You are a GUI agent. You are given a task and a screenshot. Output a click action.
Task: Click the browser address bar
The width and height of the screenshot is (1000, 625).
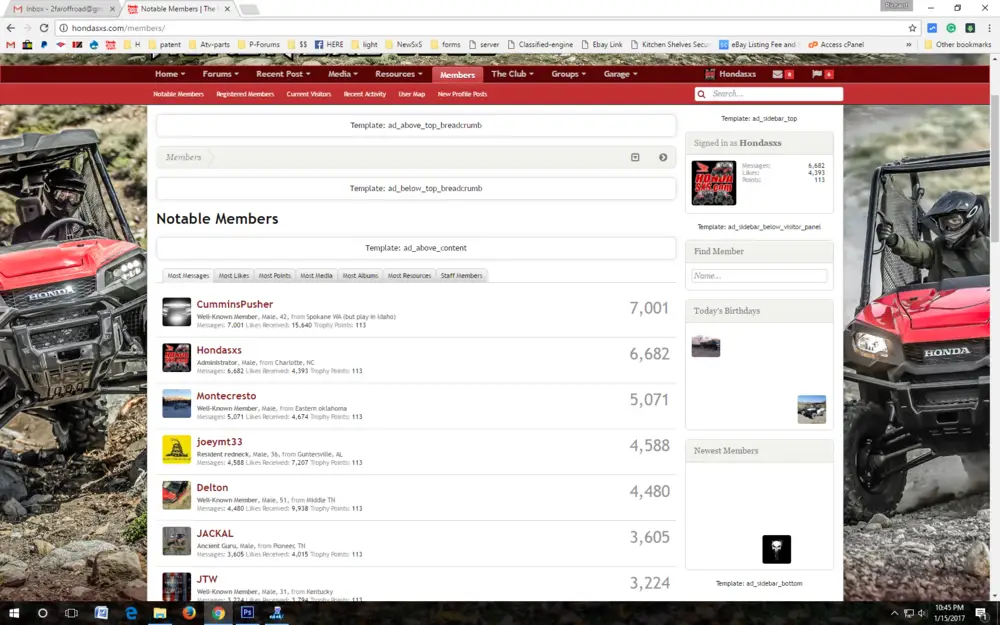(485, 28)
